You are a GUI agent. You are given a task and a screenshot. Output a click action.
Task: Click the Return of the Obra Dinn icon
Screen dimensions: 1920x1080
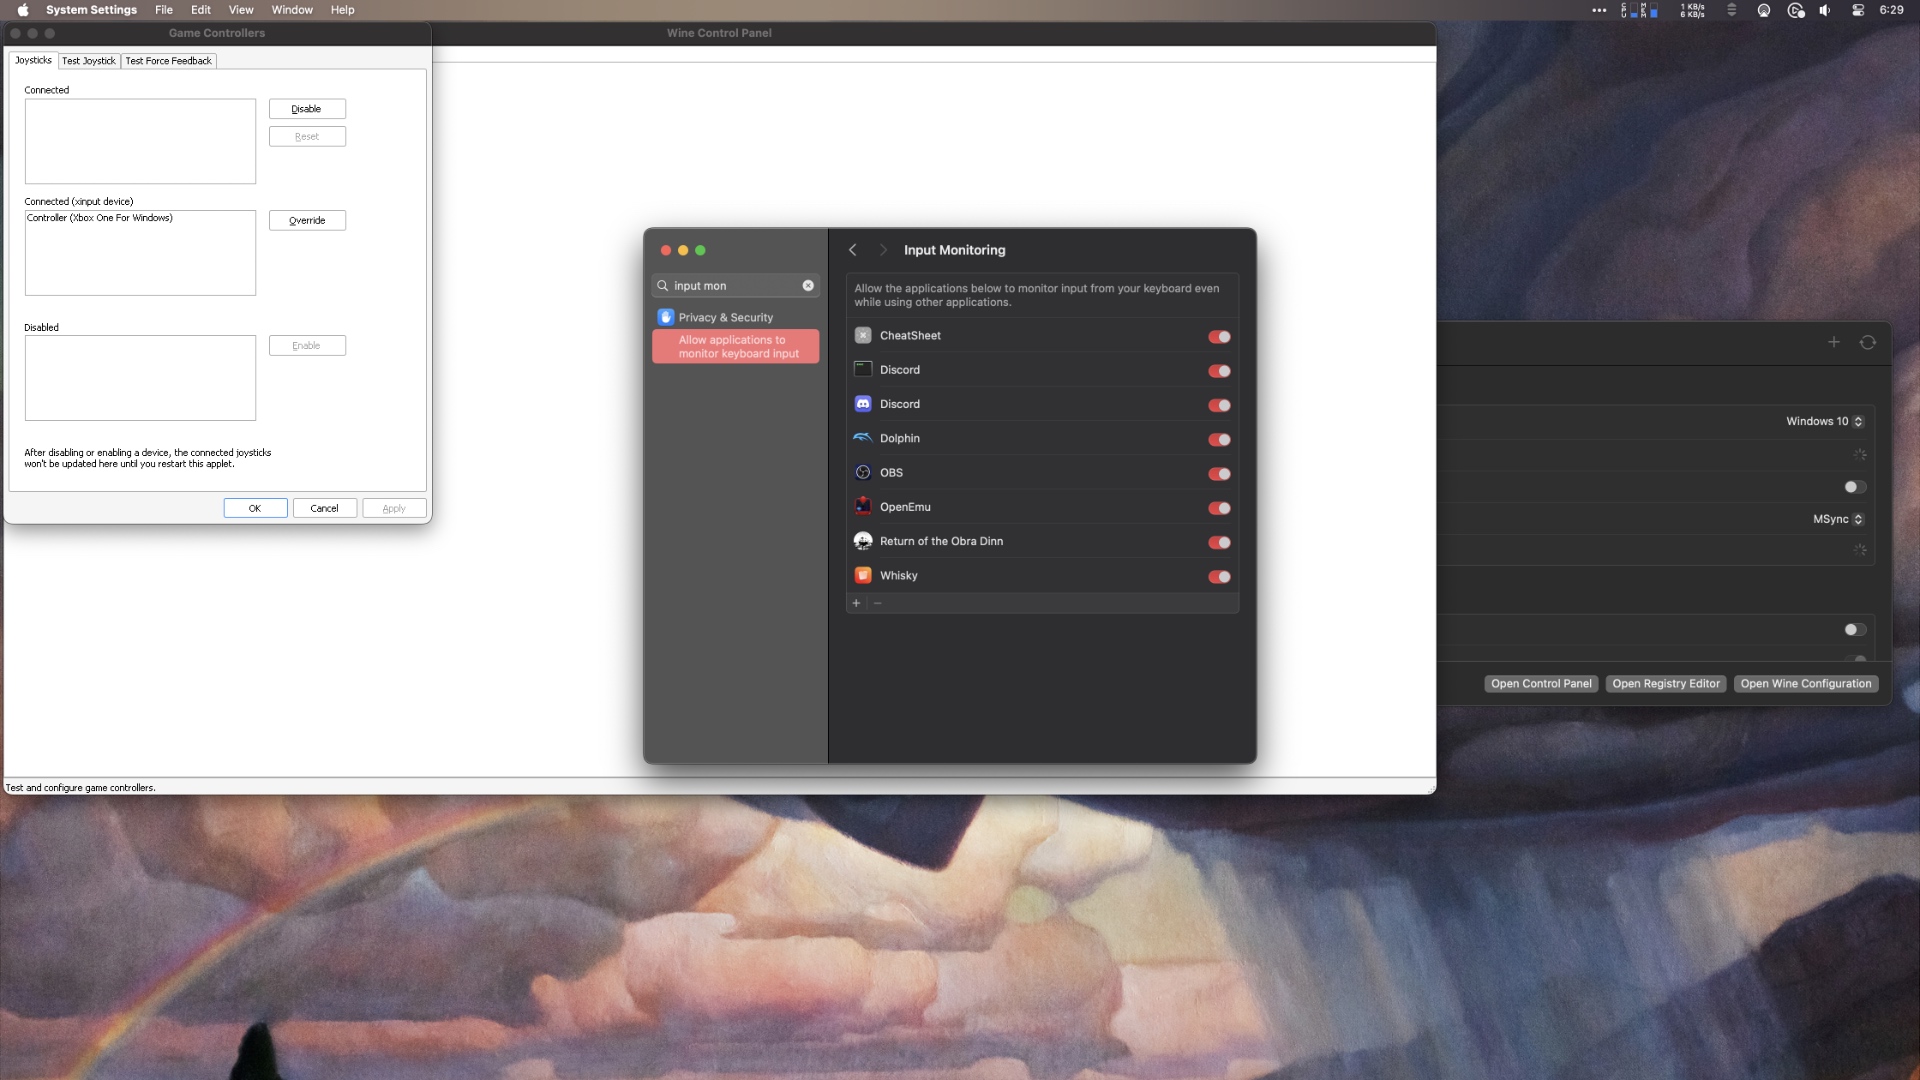tap(862, 541)
